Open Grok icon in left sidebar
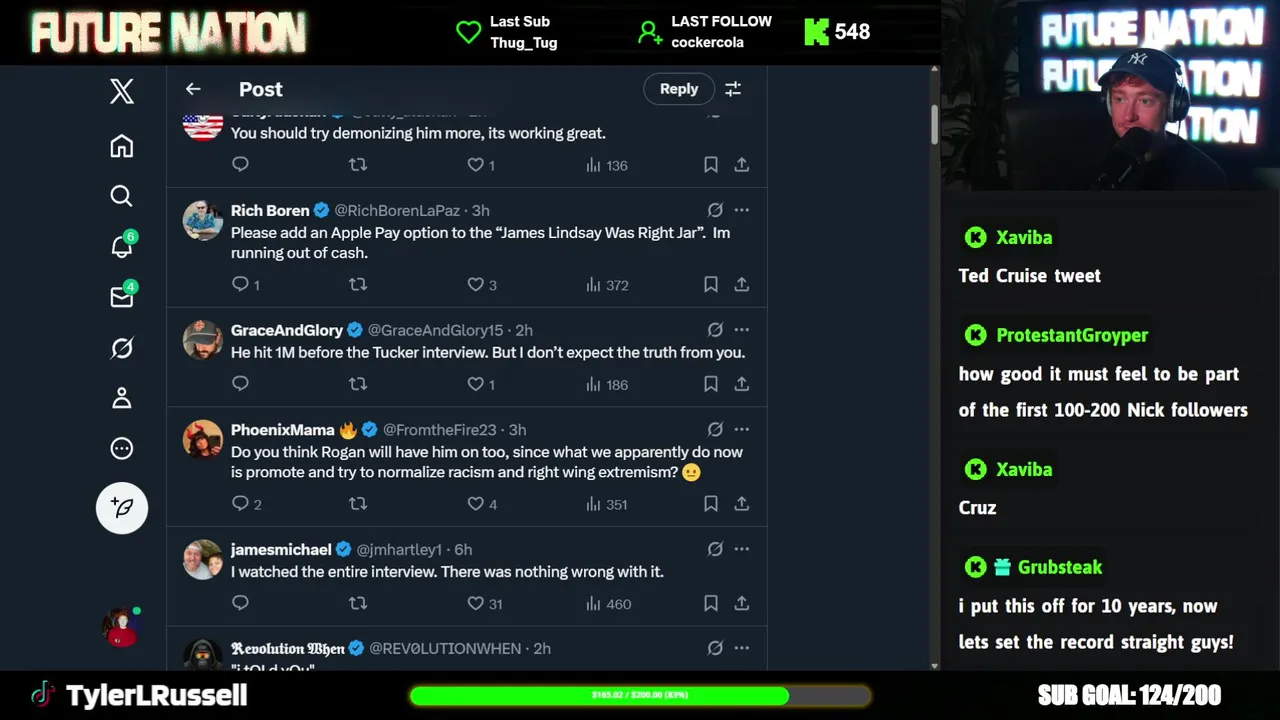Viewport: 1280px width, 720px height. pyautogui.click(x=122, y=348)
